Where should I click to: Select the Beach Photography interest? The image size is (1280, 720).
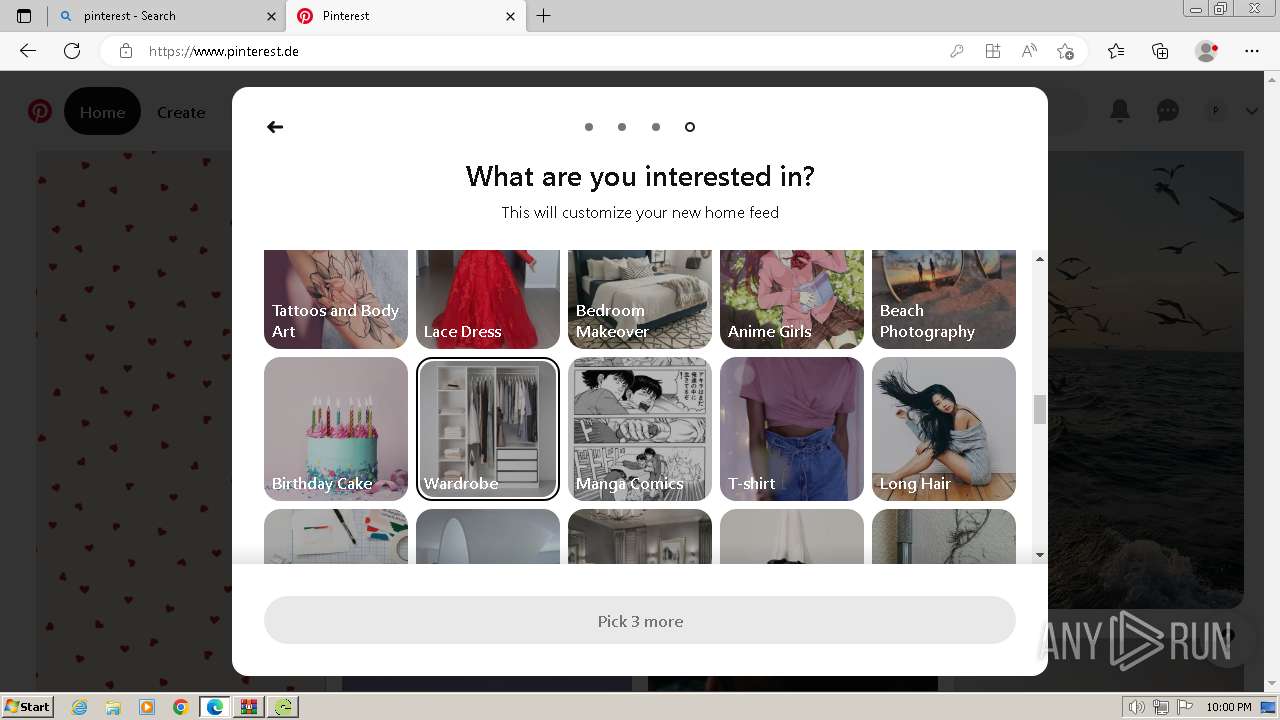pos(944,299)
